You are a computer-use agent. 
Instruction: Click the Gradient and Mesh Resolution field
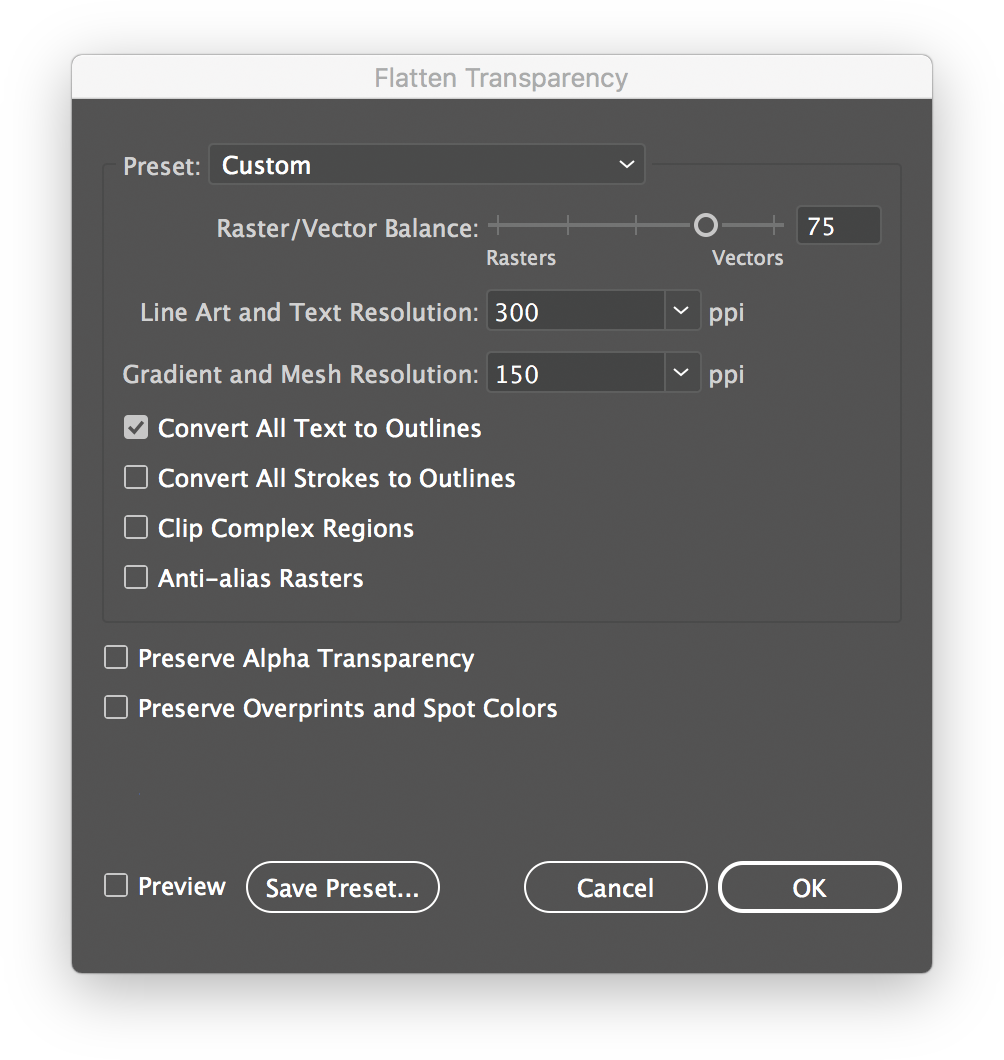pyautogui.click(x=576, y=374)
